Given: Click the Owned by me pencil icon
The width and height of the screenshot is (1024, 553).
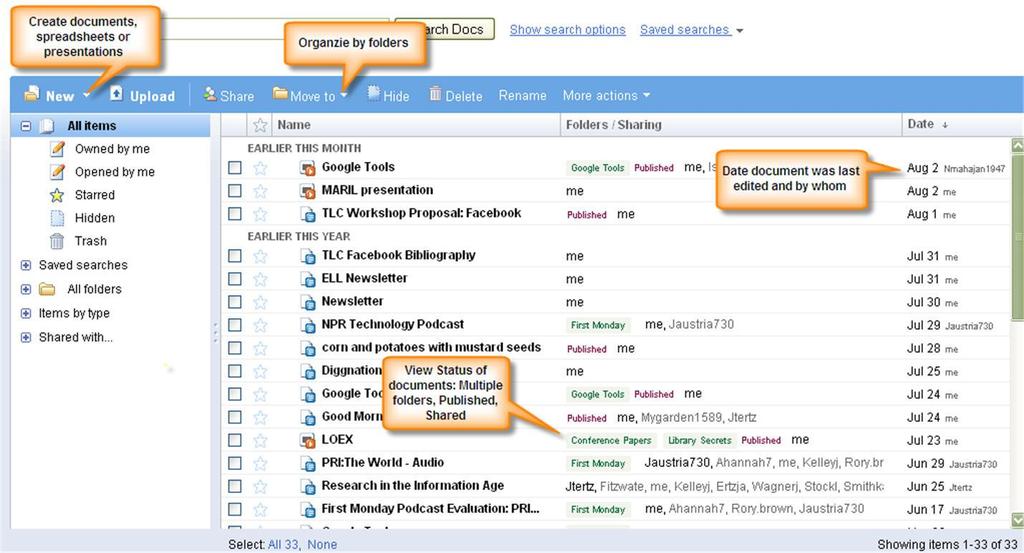Looking at the screenshot, I should click(x=57, y=149).
